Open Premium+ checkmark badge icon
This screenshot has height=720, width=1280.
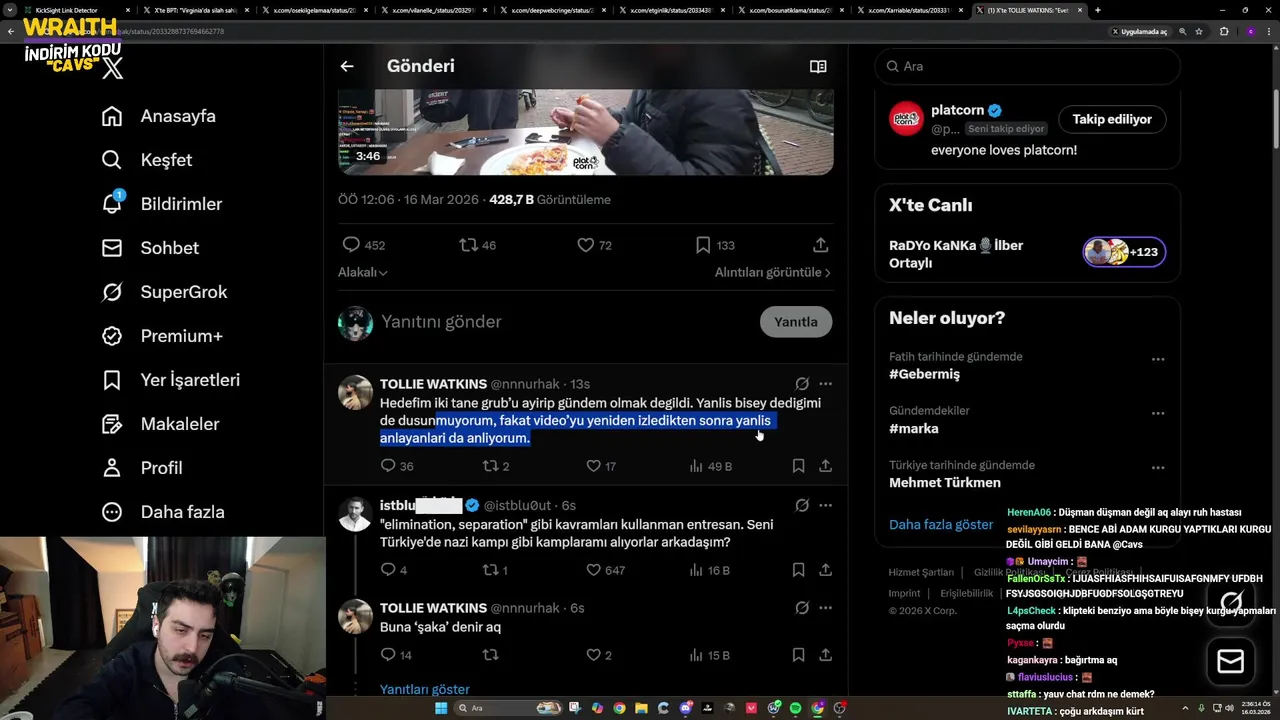[x=112, y=336]
